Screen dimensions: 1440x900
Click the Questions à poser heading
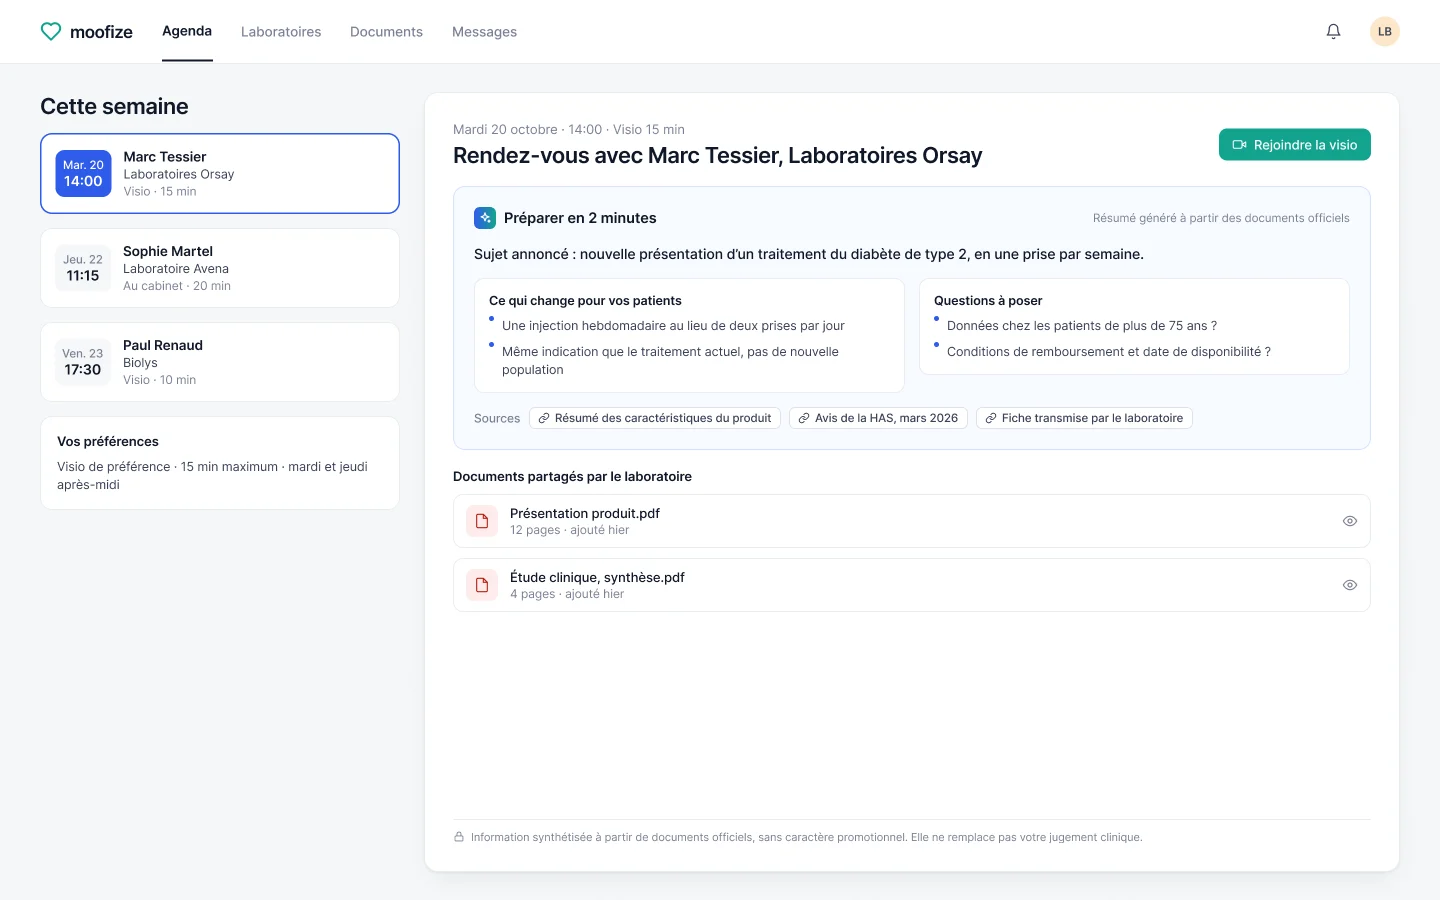coord(988,301)
